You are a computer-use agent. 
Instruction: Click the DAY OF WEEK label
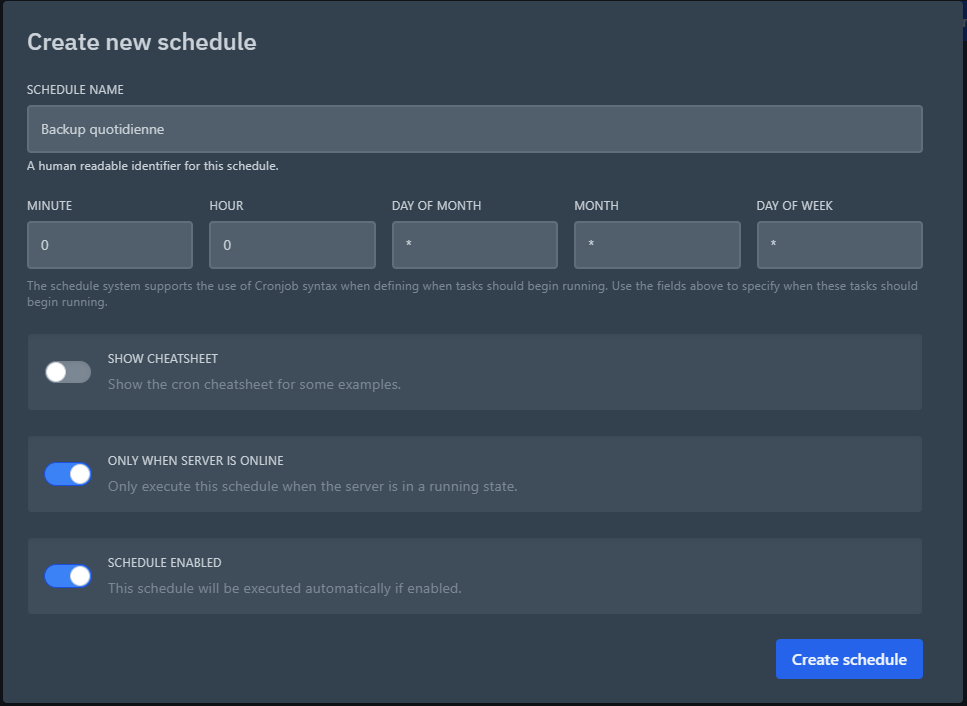click(794, 206)
